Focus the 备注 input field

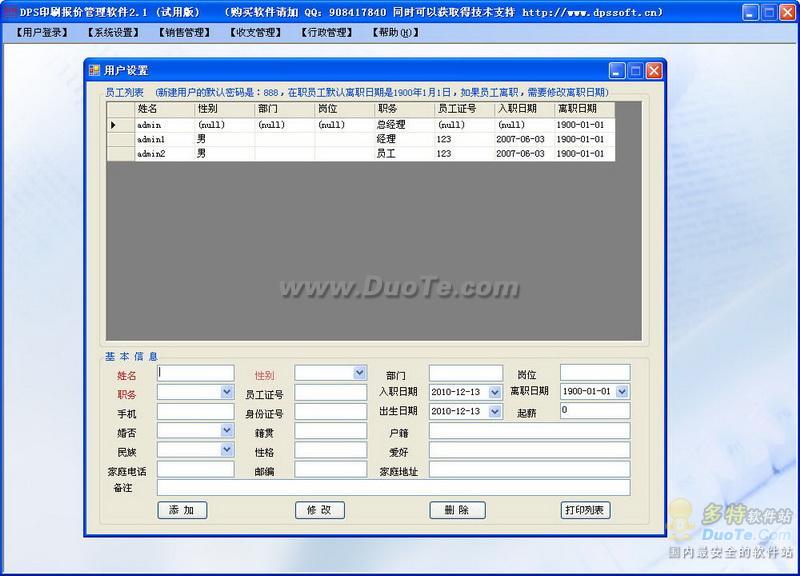click(393, 487)
